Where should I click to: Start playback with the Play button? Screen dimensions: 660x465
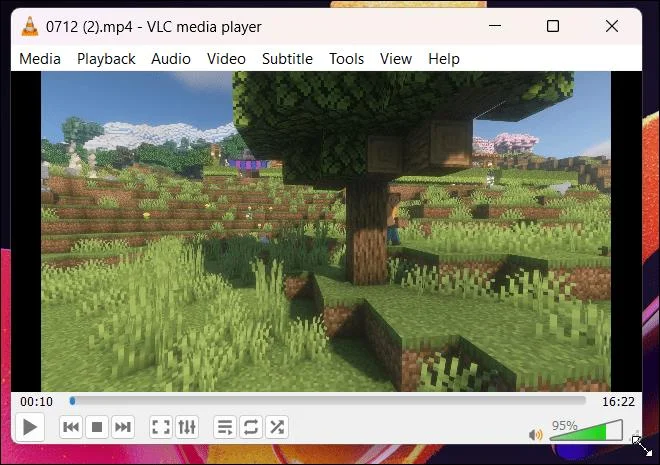click(29, 427)
